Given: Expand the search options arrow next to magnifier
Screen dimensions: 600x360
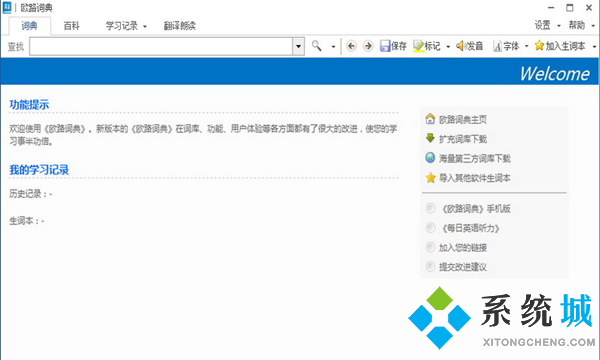Looking at the screenshot, I should [333, 47].
